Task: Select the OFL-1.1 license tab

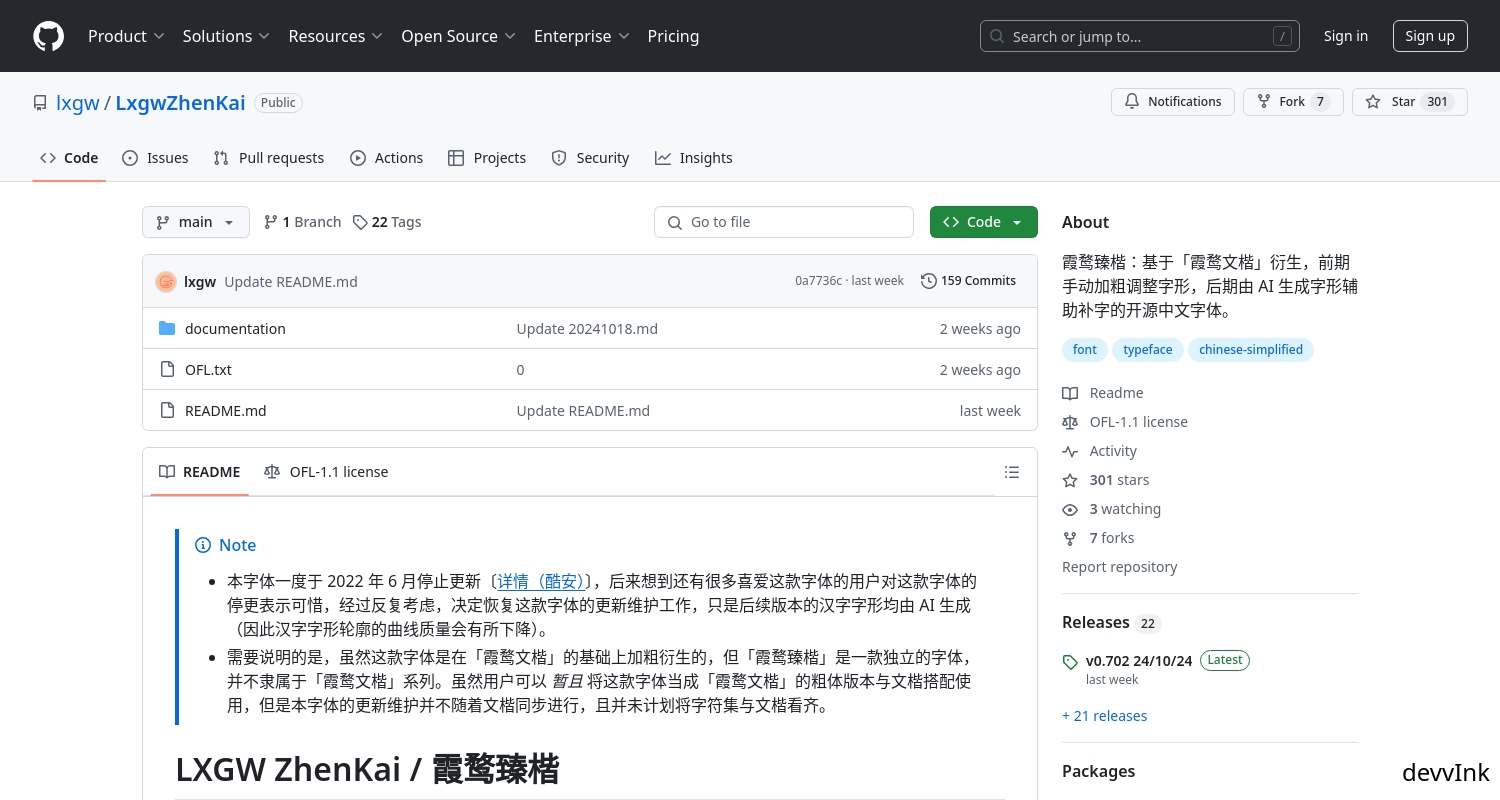Action: [x=326, y=472]
